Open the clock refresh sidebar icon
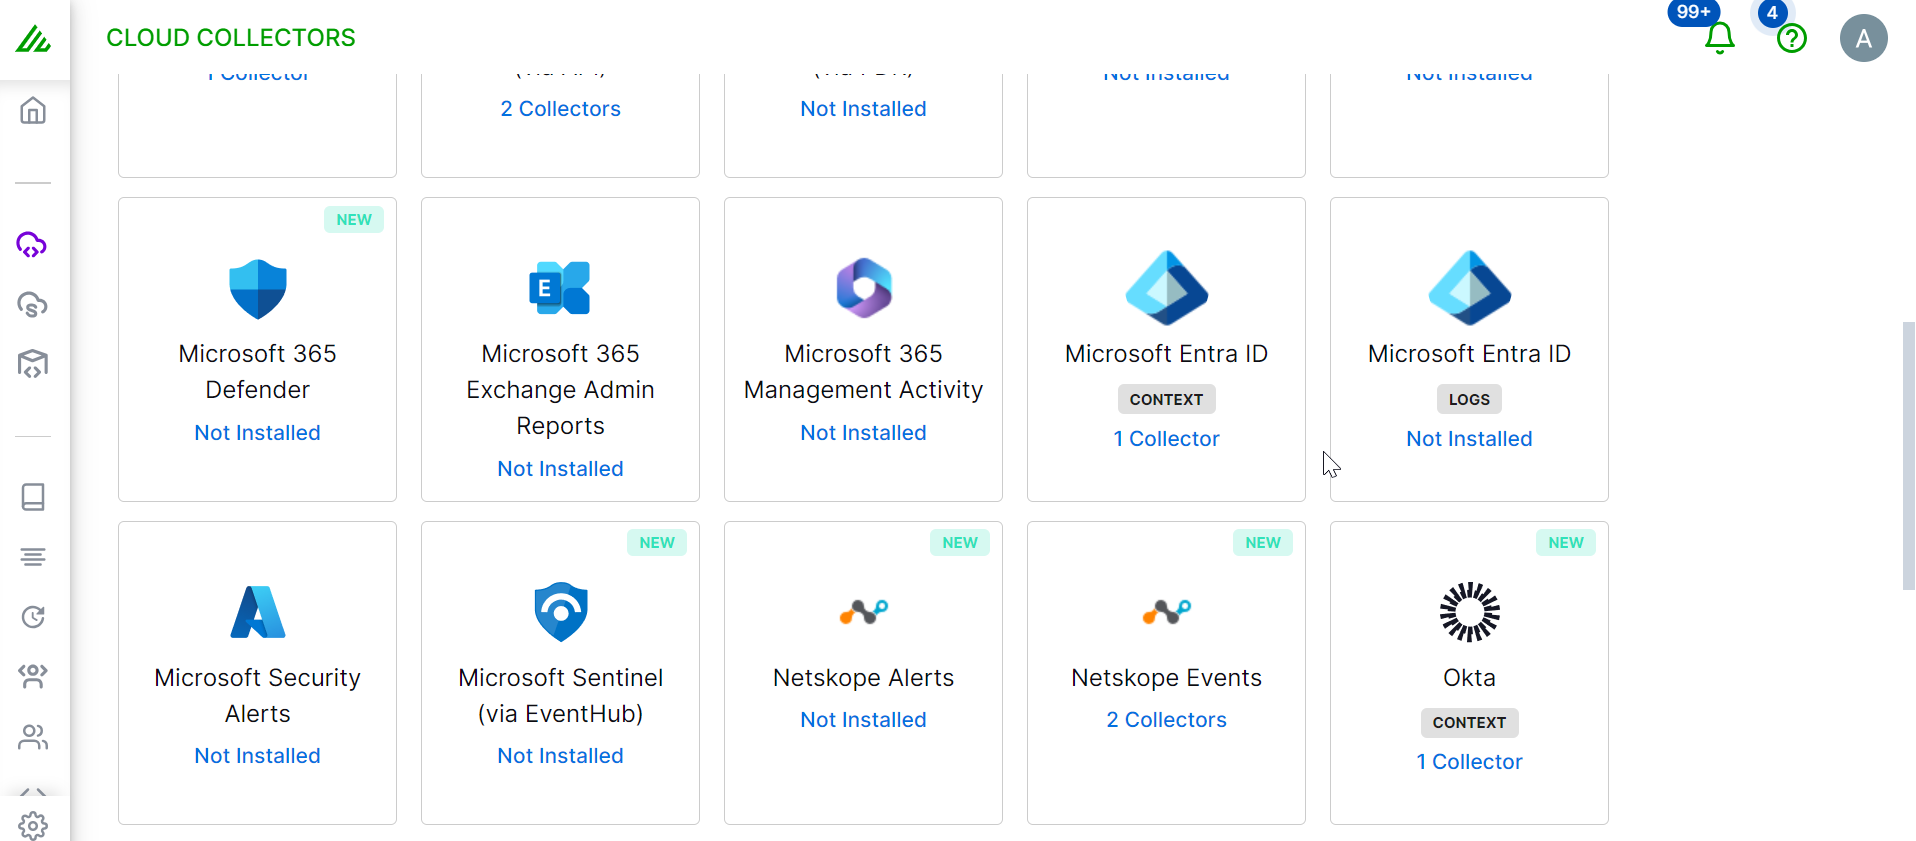Screen dimensions: 1916x841 (x=33, y=617)
